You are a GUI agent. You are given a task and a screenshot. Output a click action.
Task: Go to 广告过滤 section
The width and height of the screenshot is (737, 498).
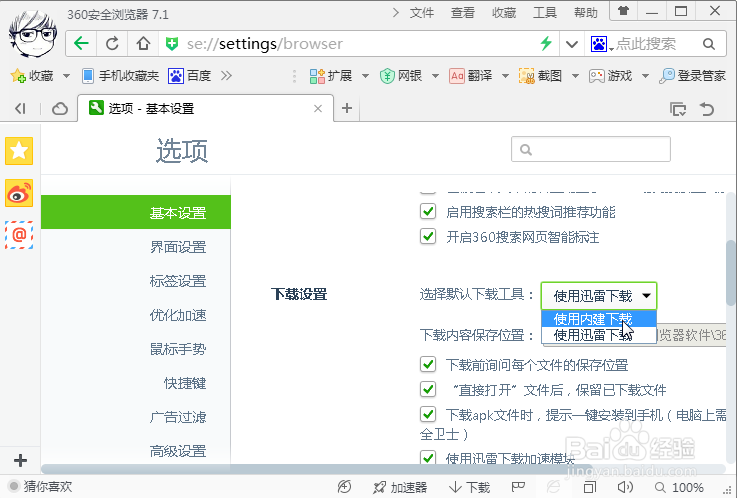pyautogui.click(x=178, y=417)
